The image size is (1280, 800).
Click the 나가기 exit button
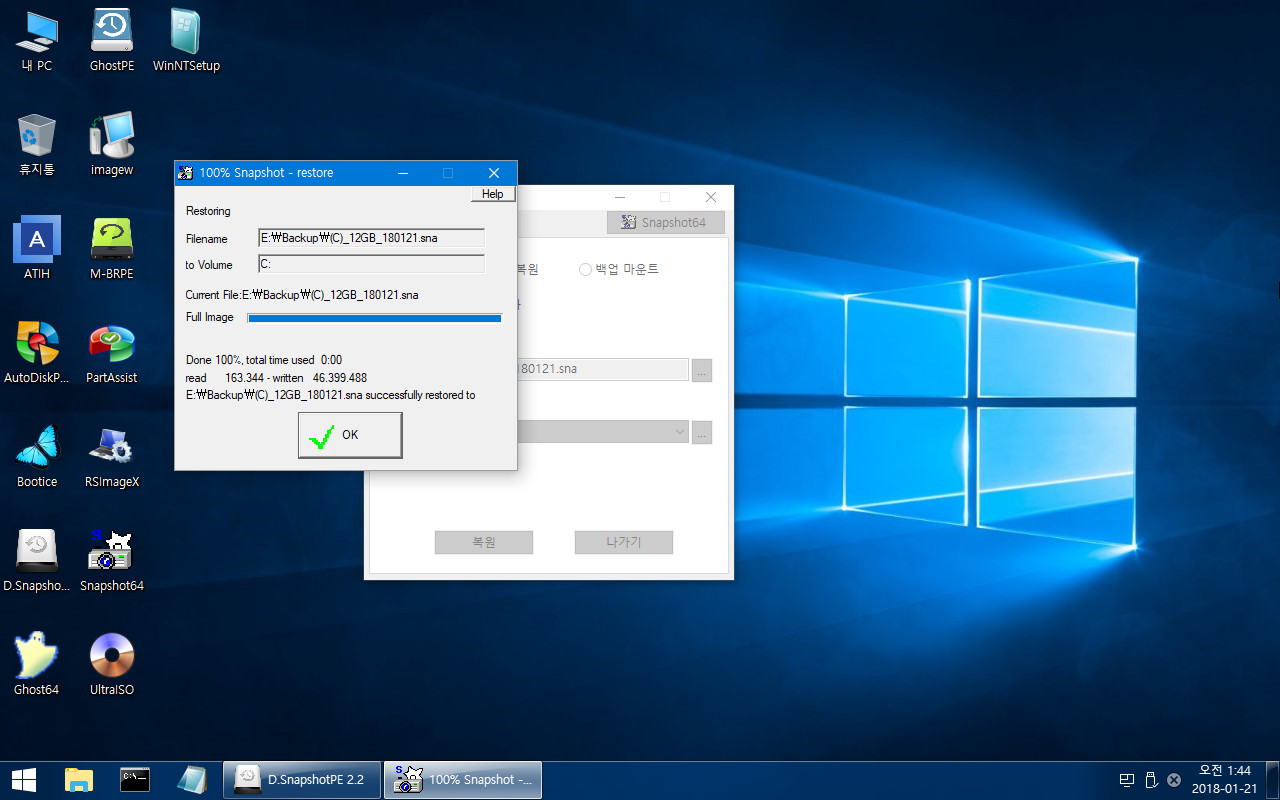624,542
